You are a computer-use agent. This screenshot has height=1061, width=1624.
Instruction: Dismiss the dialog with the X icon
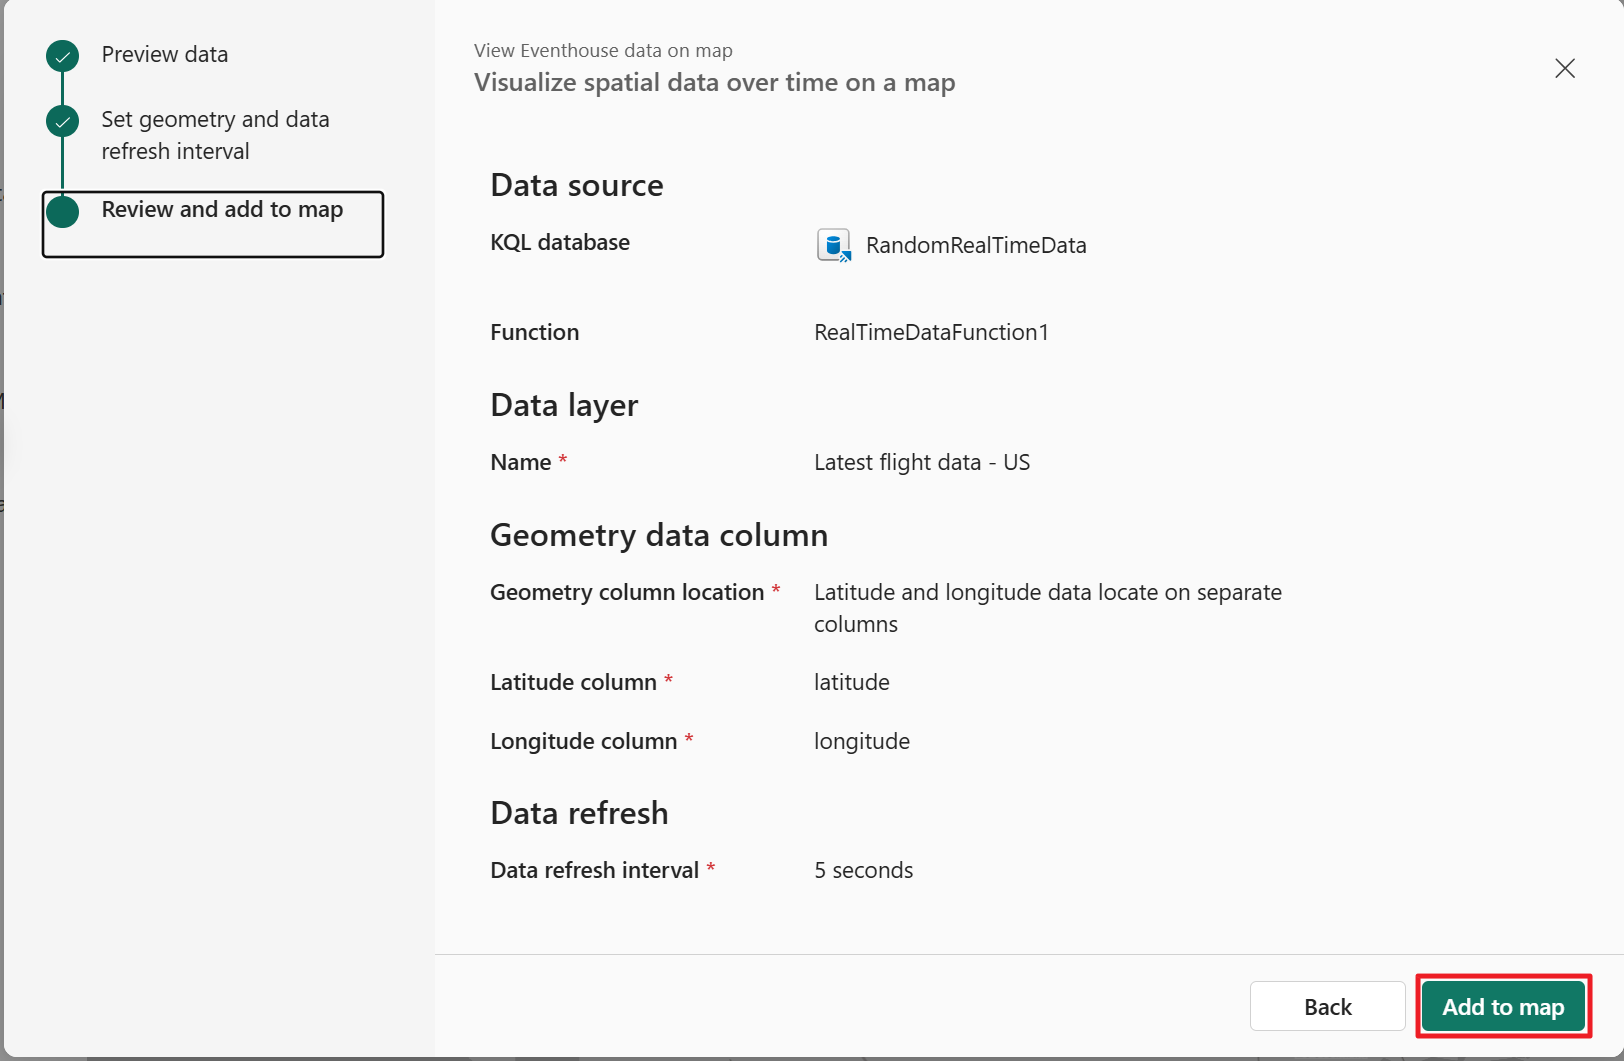pyautogui.click(x=1564, y=68)
